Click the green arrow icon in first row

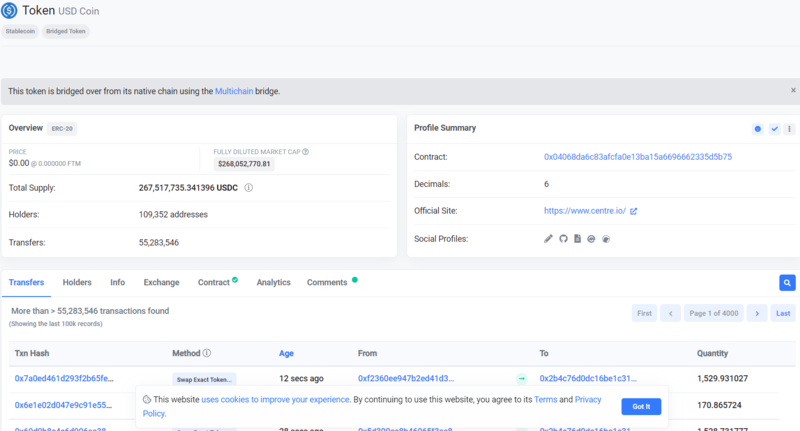521,378
